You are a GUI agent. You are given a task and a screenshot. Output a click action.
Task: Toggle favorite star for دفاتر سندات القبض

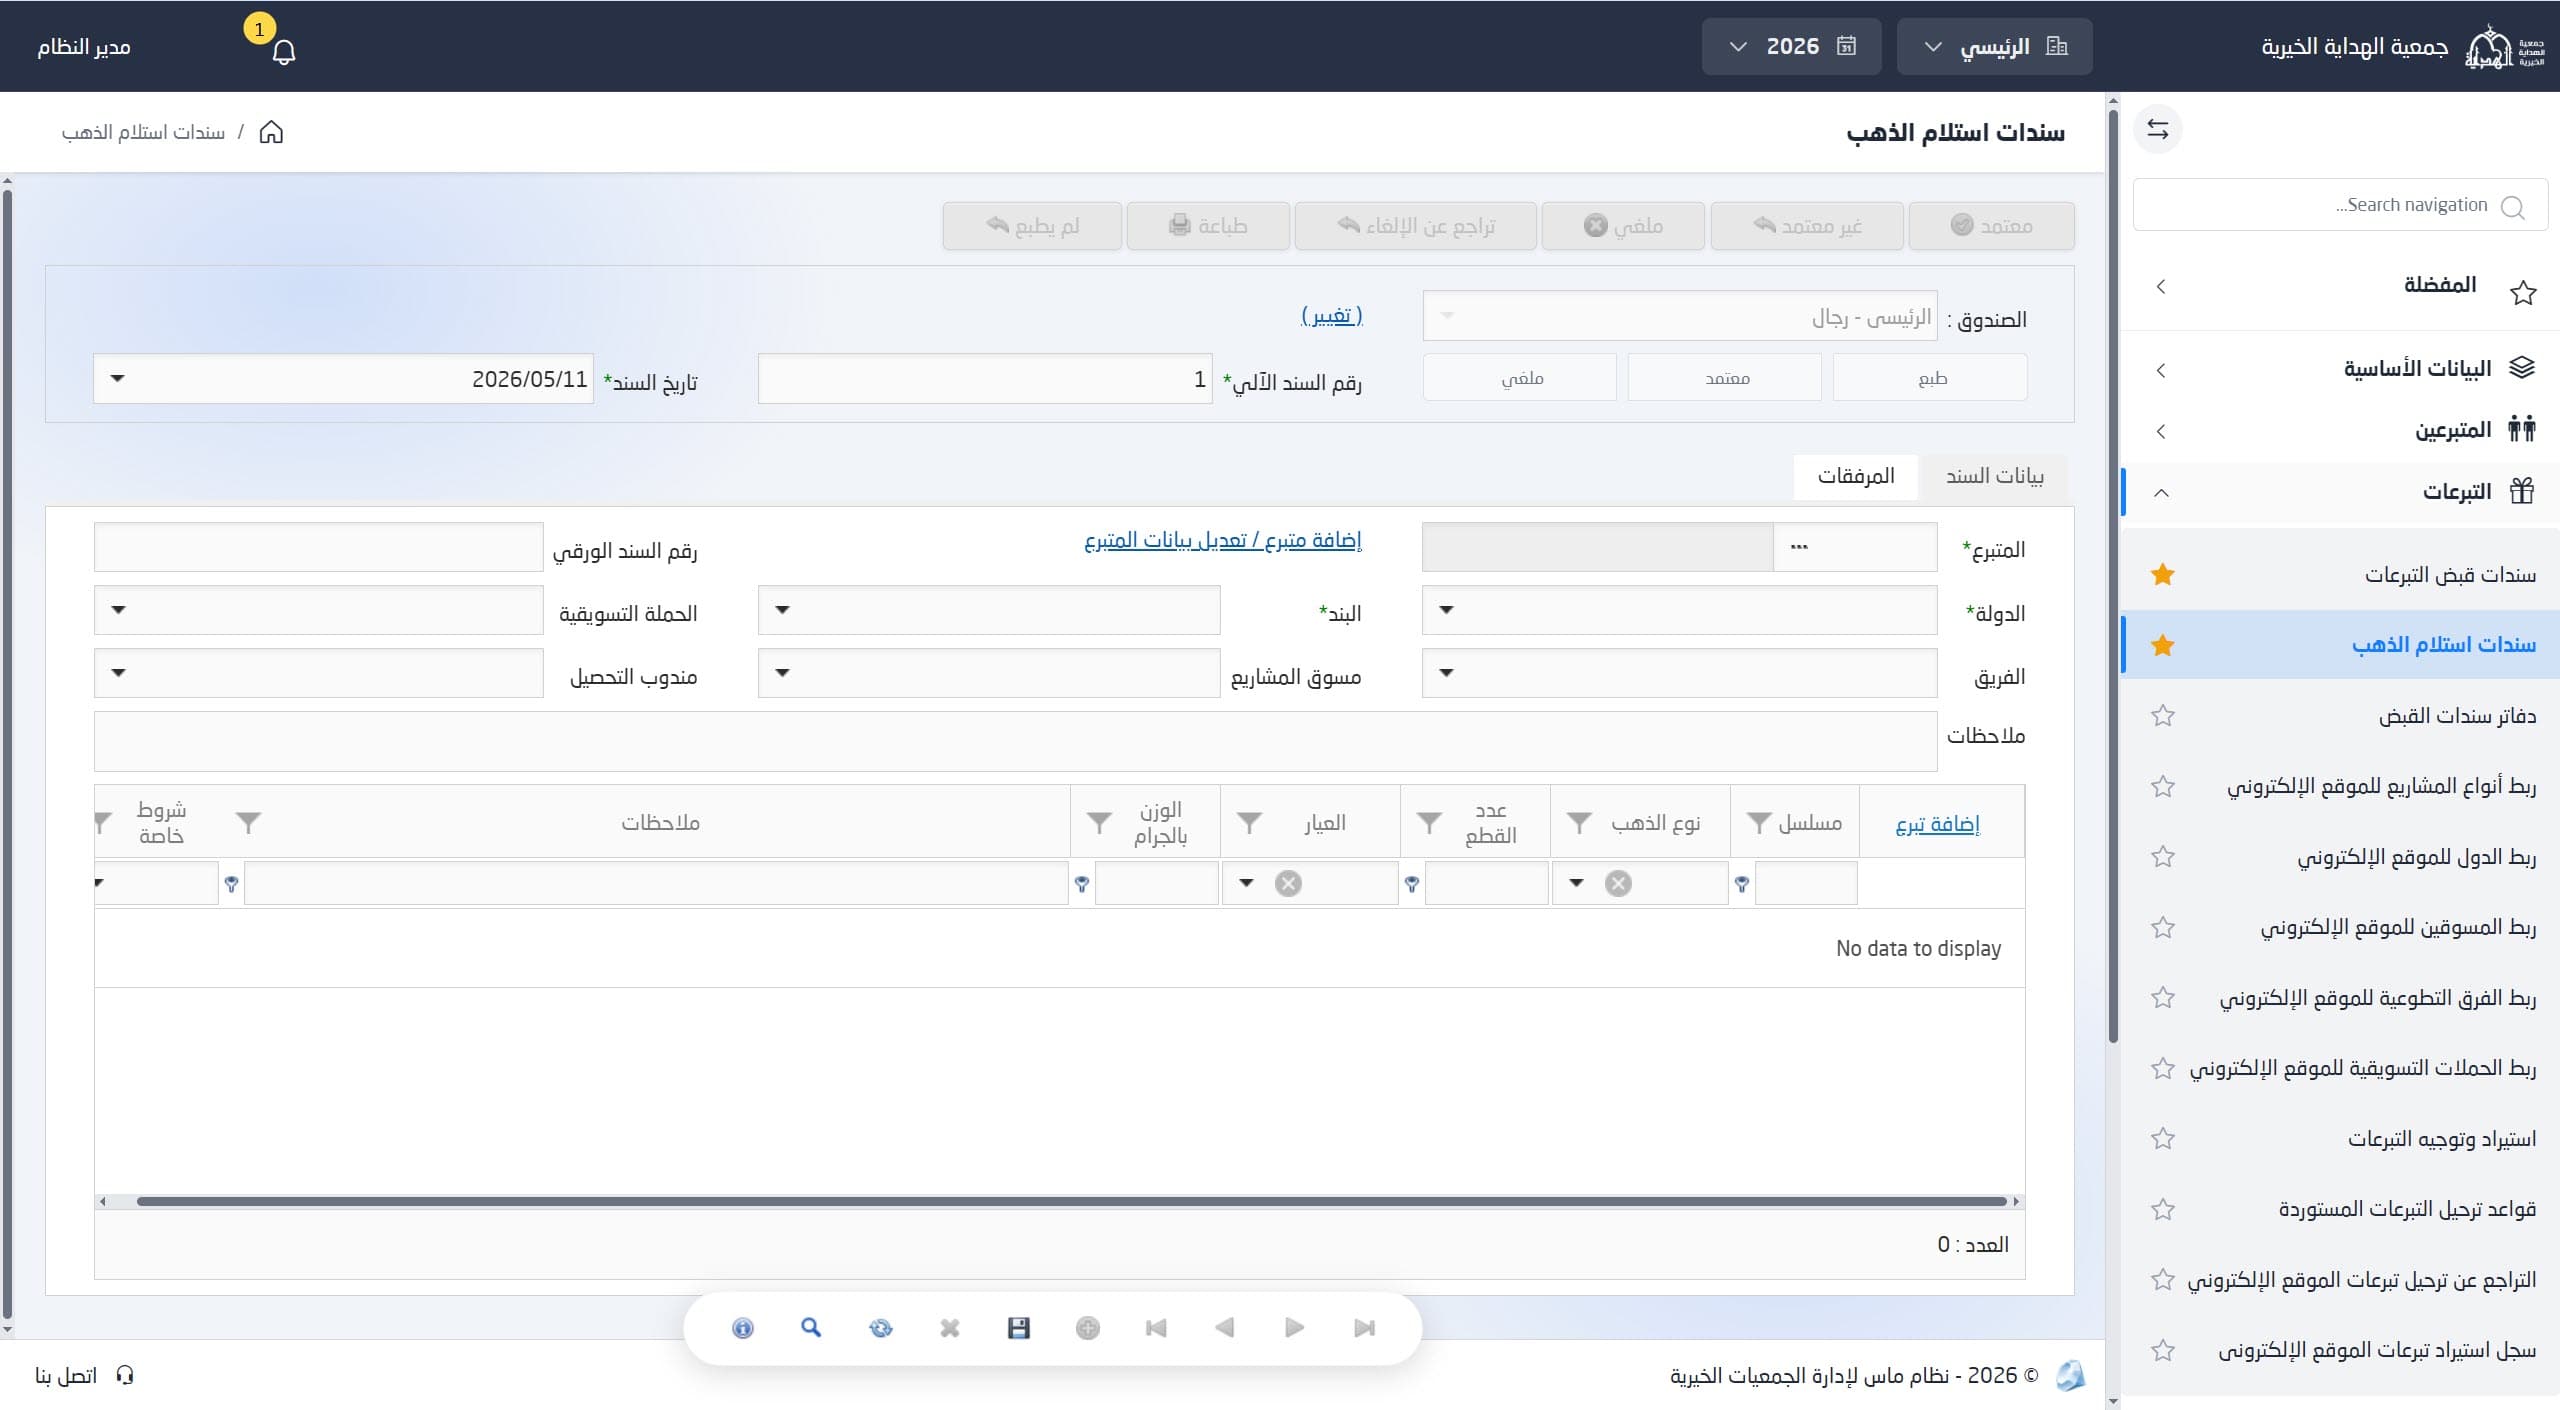[x=2163, y=716]
